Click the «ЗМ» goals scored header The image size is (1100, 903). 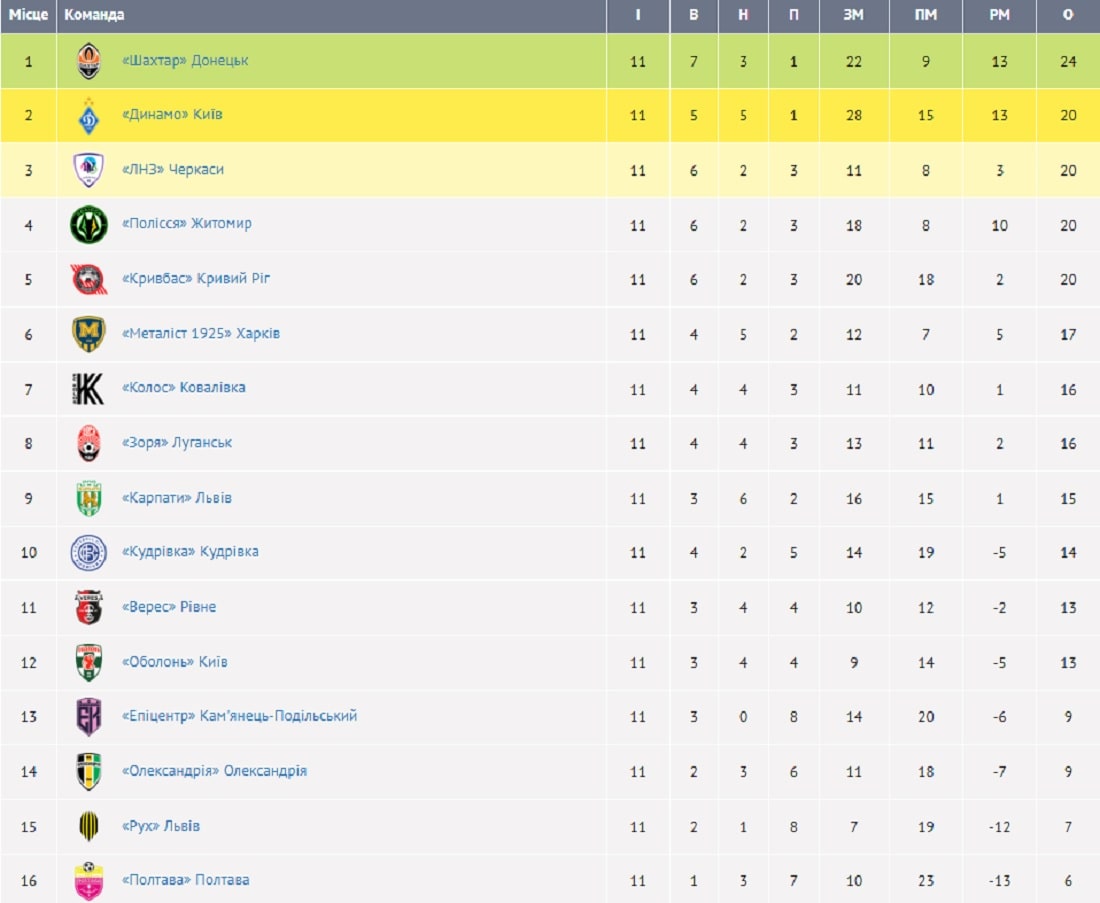tap(853, 15)
